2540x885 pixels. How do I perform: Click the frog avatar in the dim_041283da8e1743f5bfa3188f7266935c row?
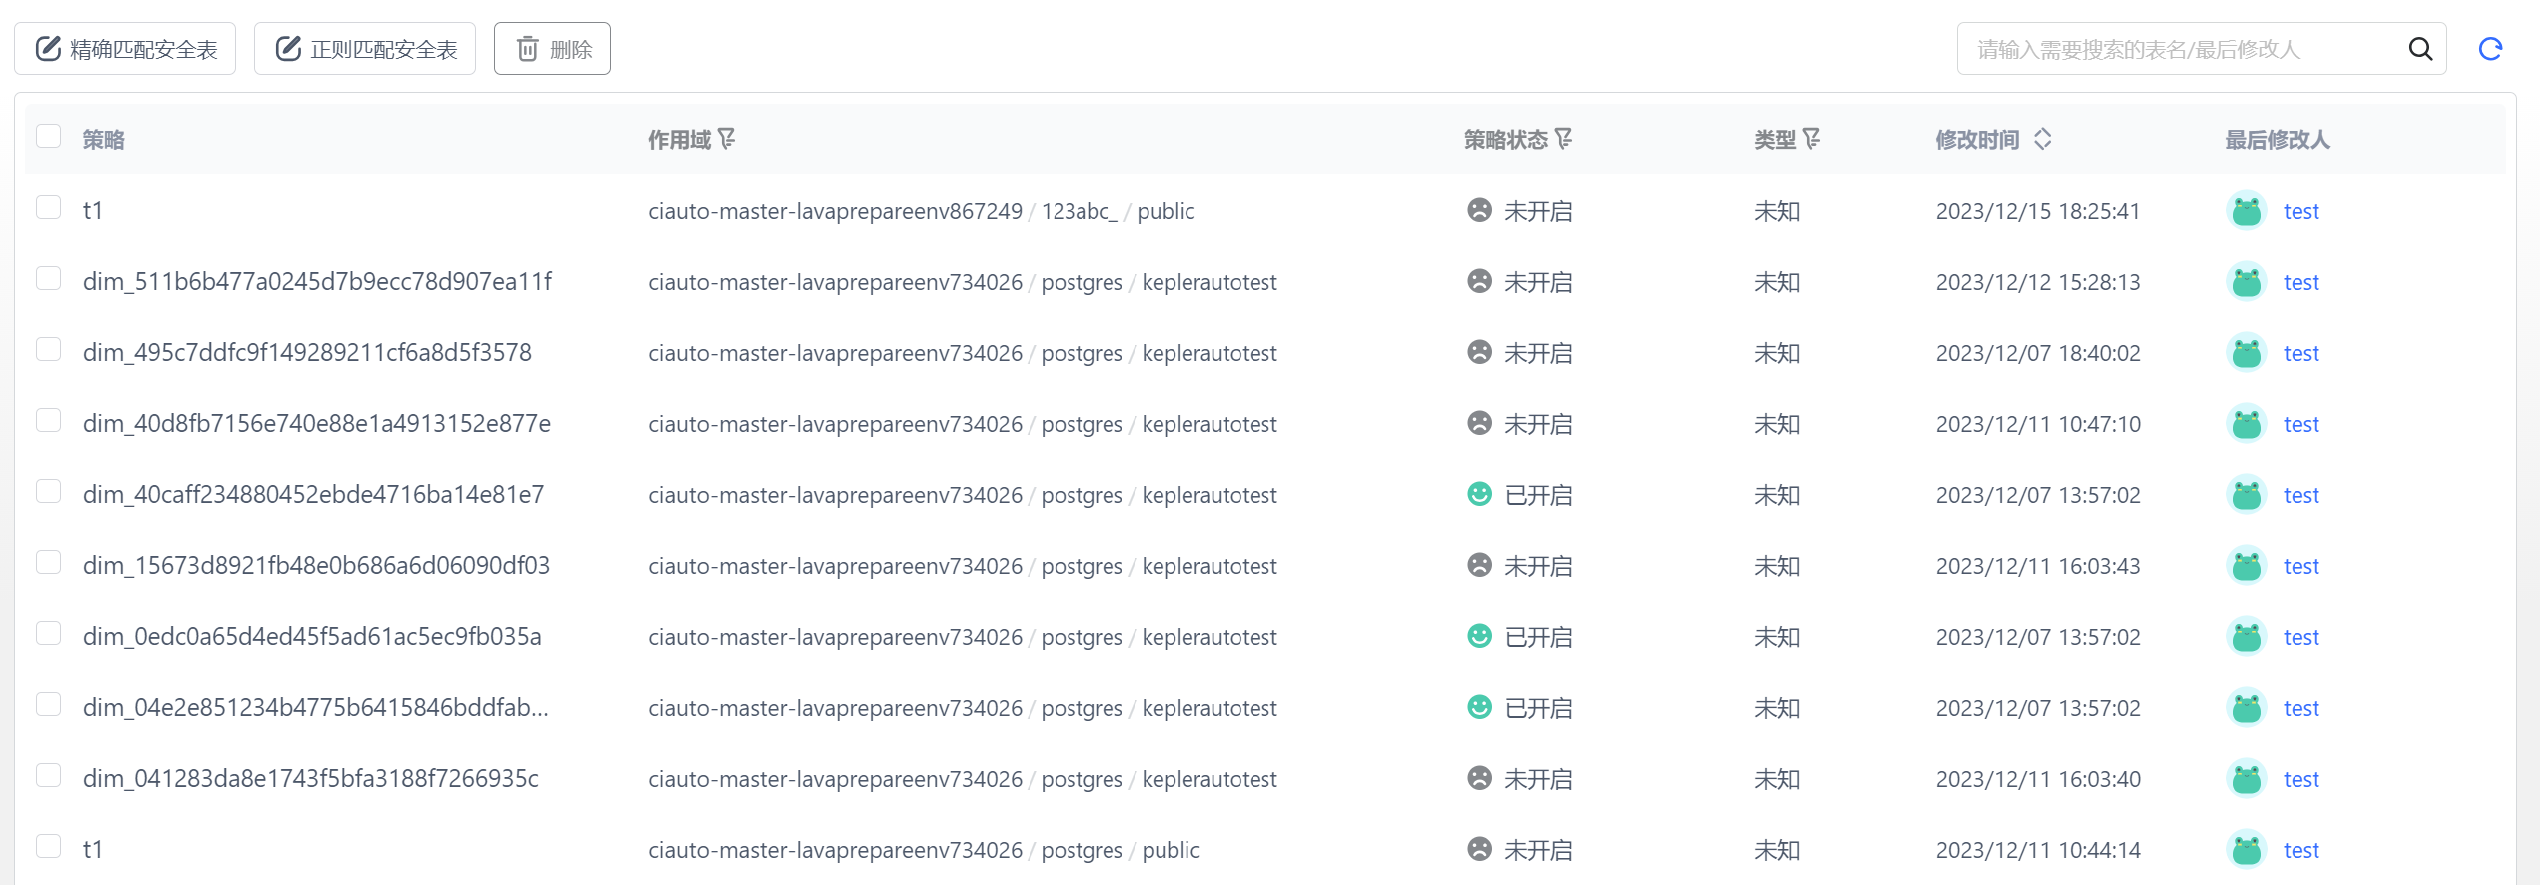pos(2247,779)
